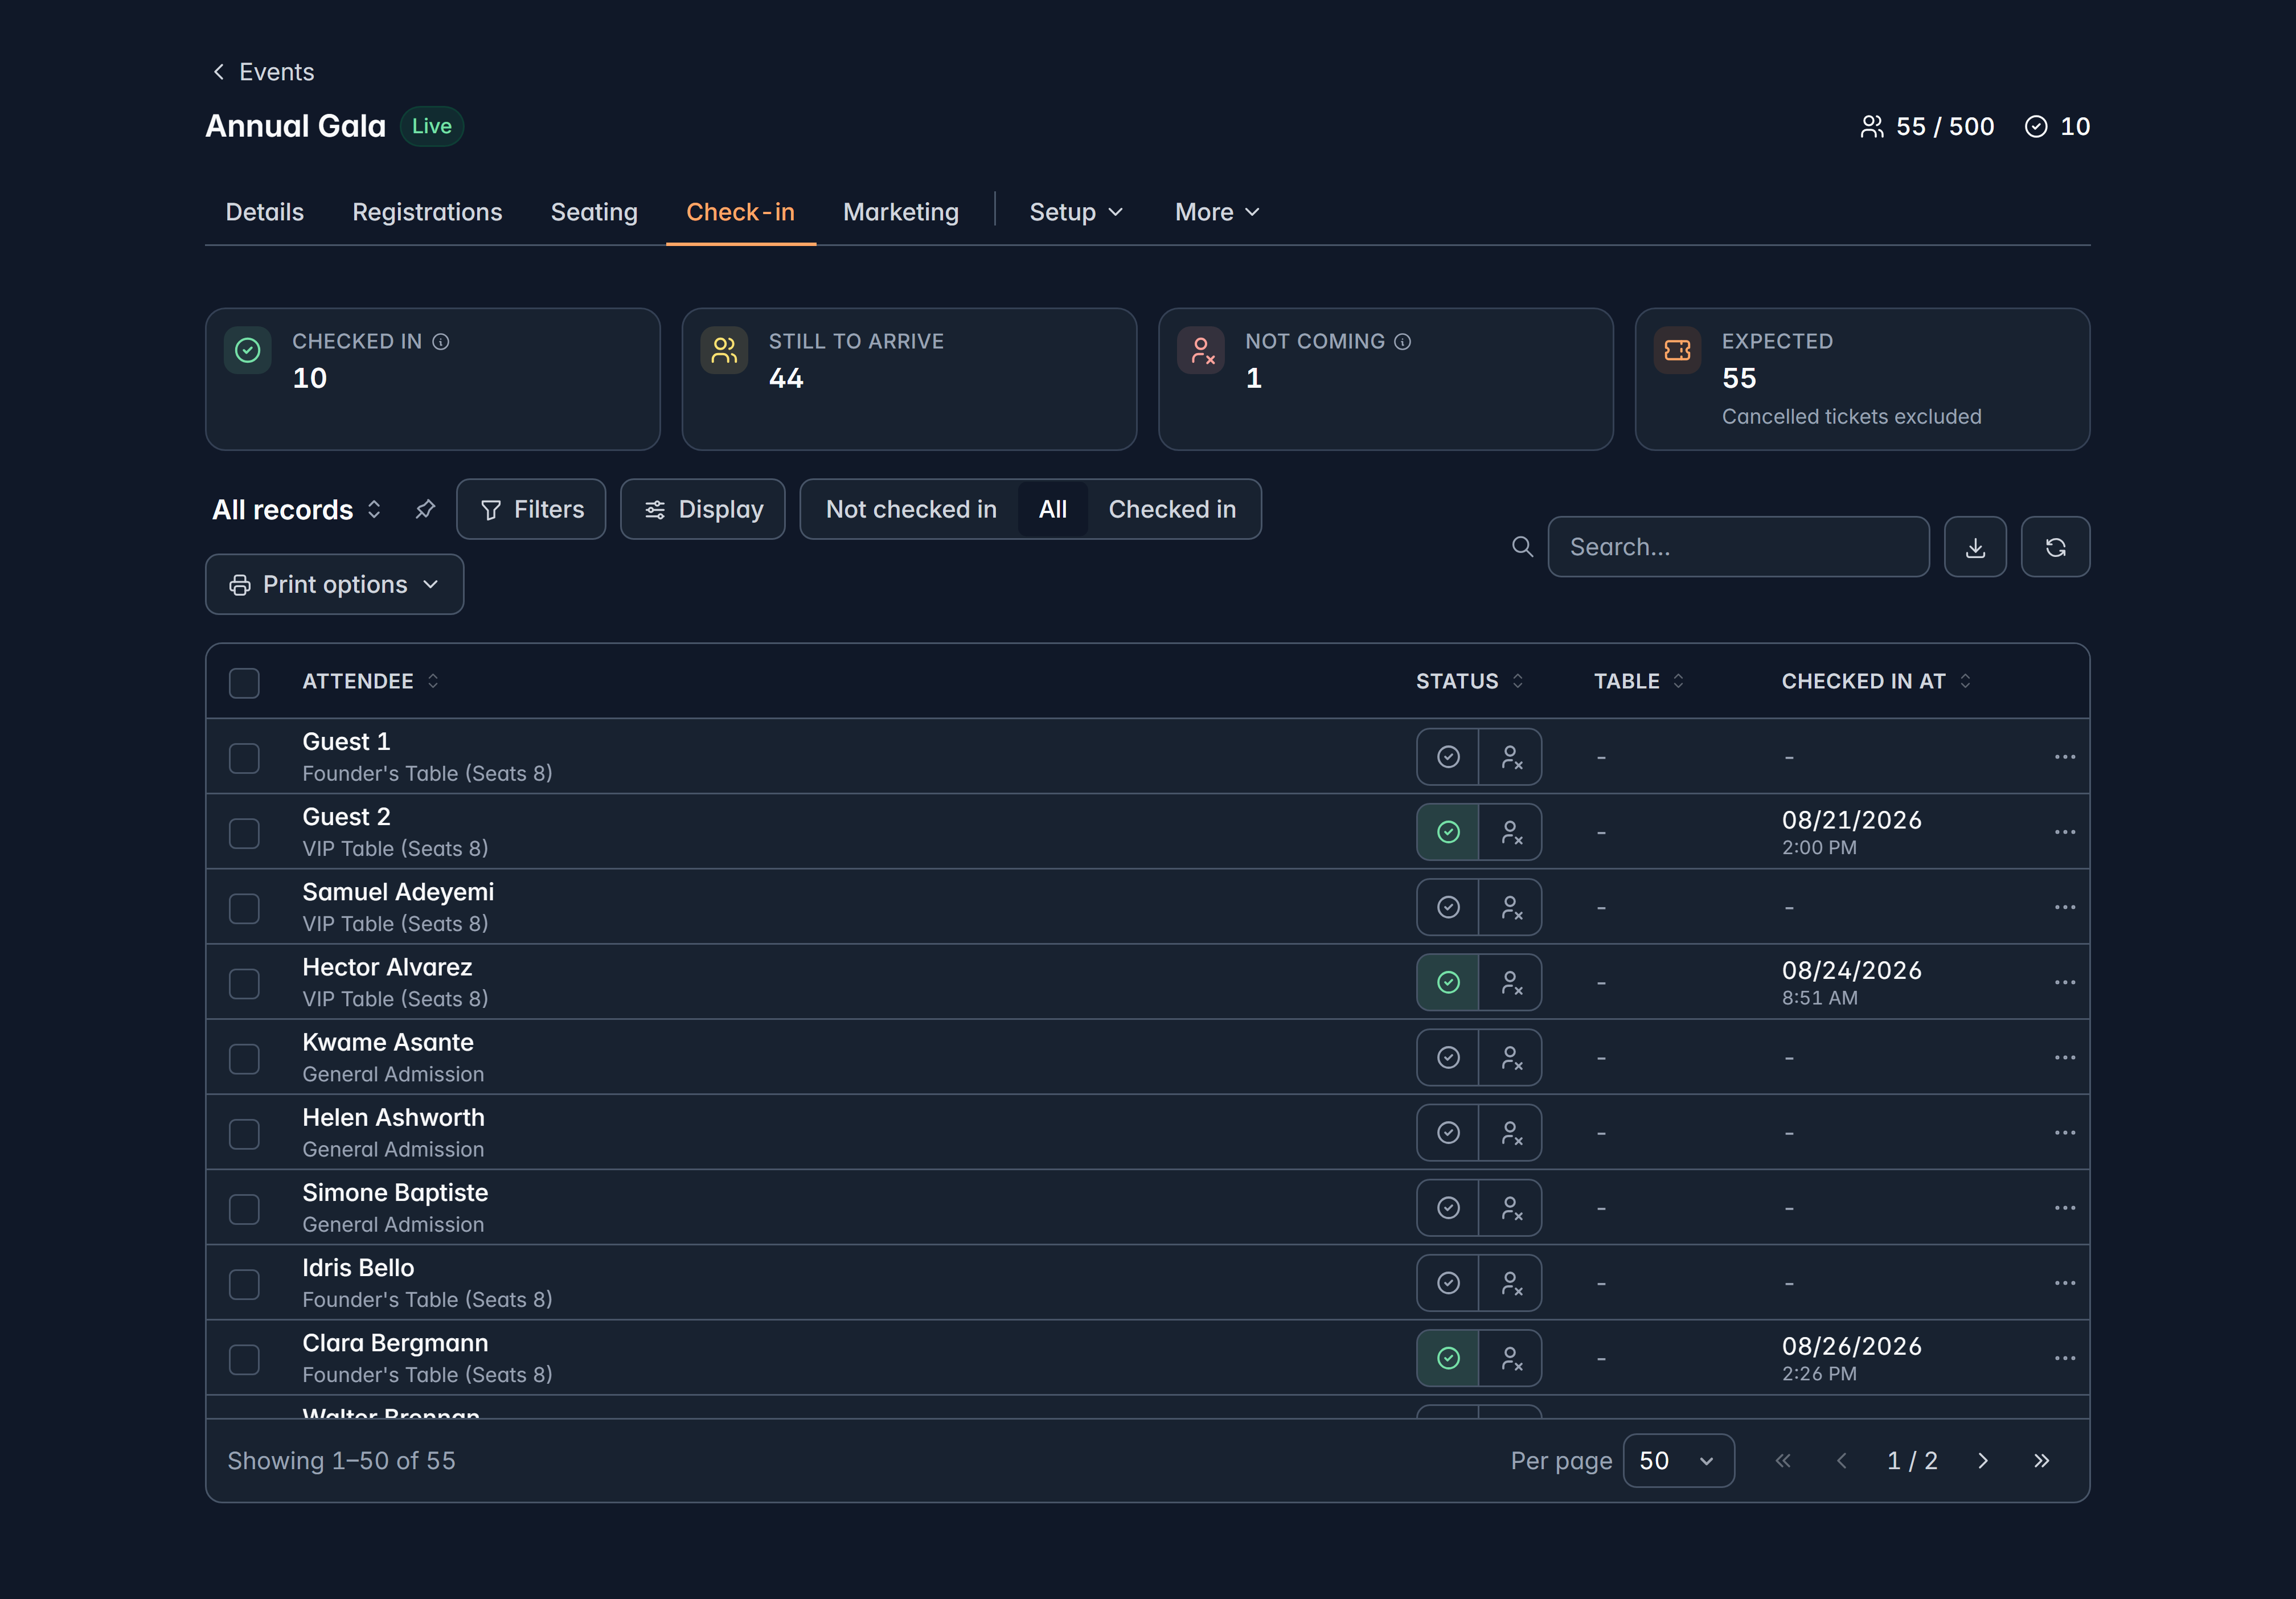Pin the All records view
Viewport: 2296px width, 1599px height.
(x=425, y=509)
